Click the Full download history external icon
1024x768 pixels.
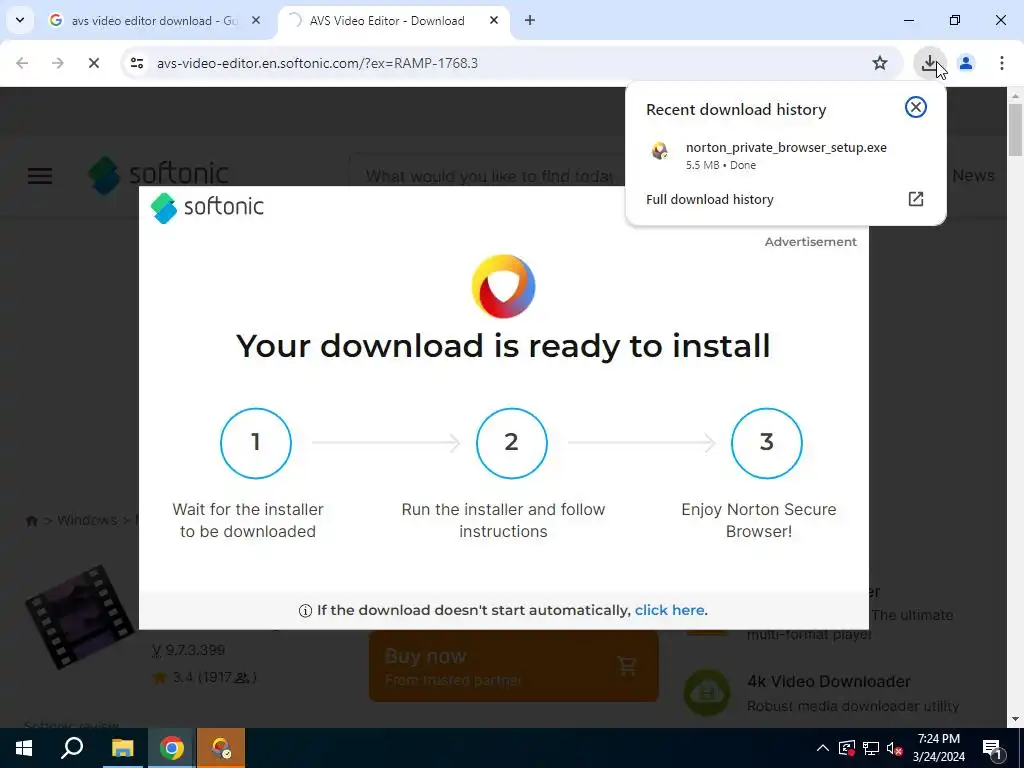(x=916, y=199)
